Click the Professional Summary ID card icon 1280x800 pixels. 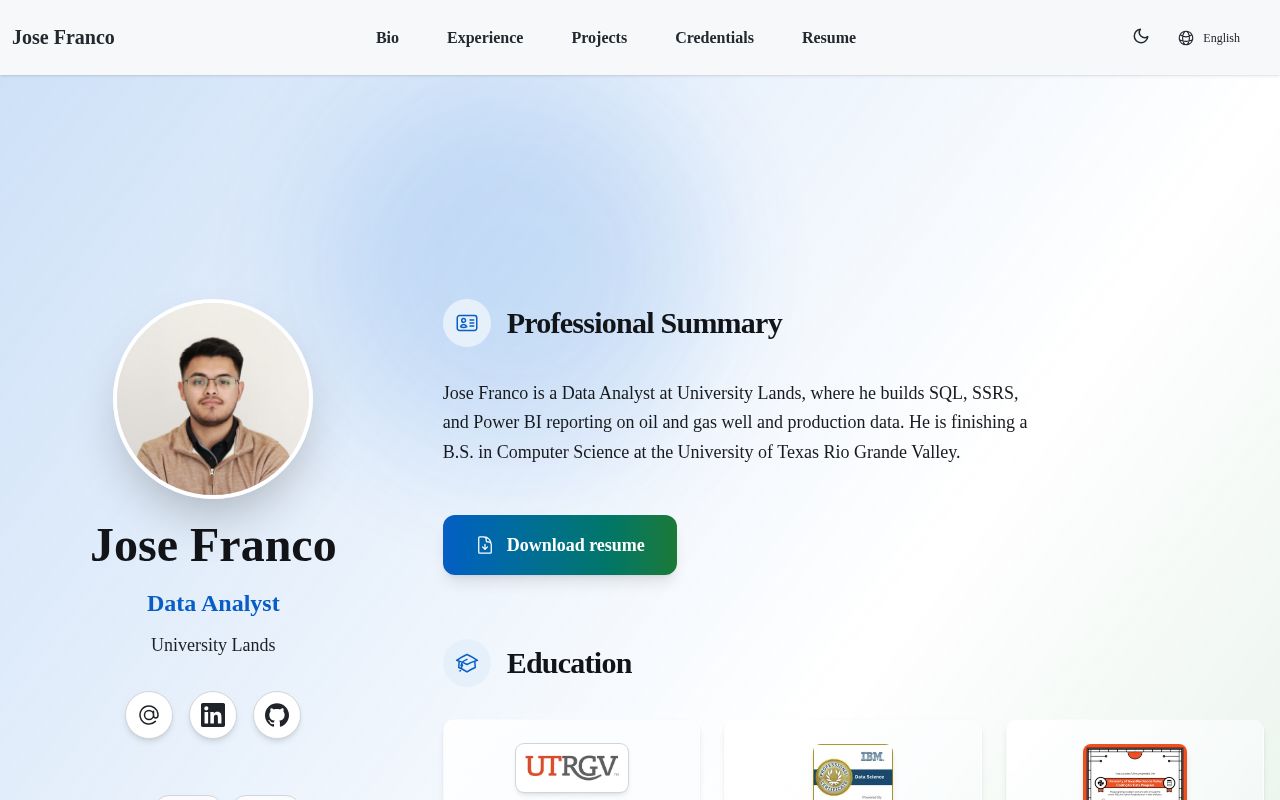[467, 323]
